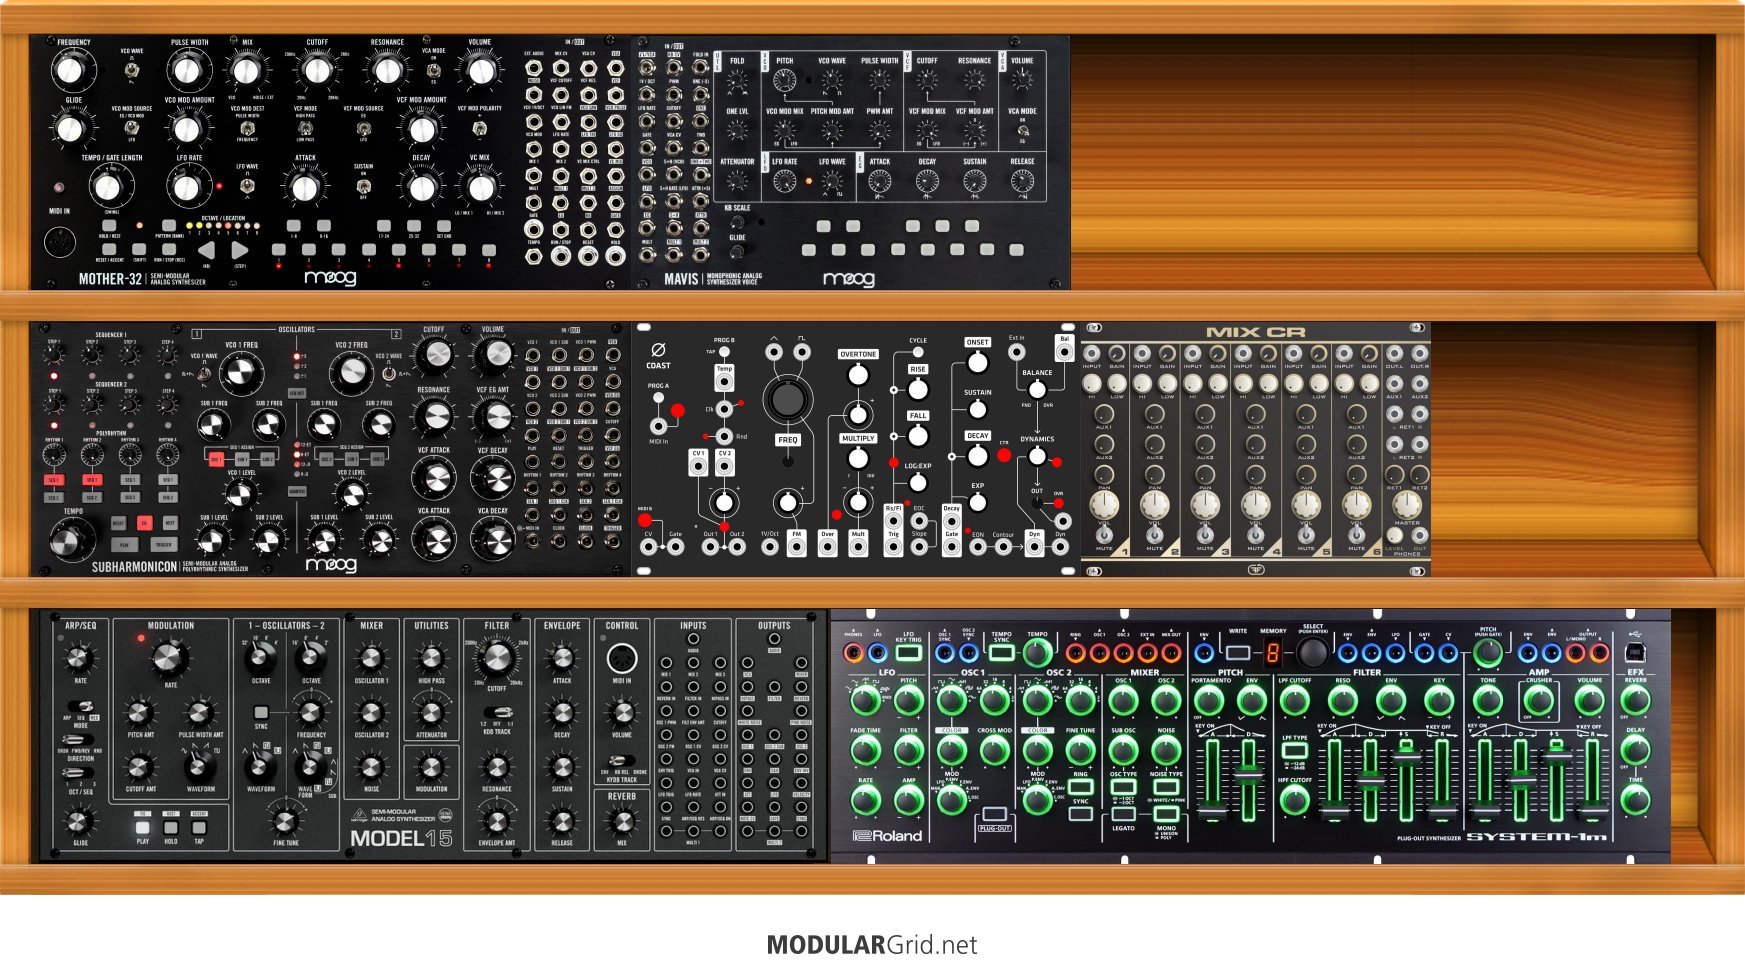
Task: Click the Model 15 Hold button
Action: click(x=171, y=827)
